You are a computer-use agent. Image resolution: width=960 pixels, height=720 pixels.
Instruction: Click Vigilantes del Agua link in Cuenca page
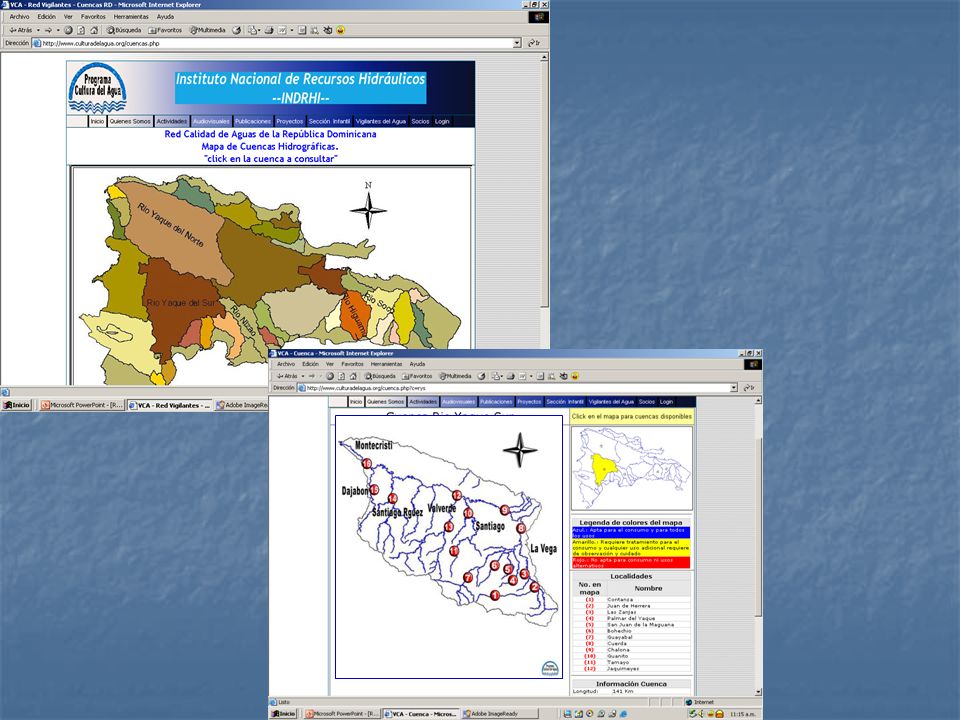(x=611, y=402)
